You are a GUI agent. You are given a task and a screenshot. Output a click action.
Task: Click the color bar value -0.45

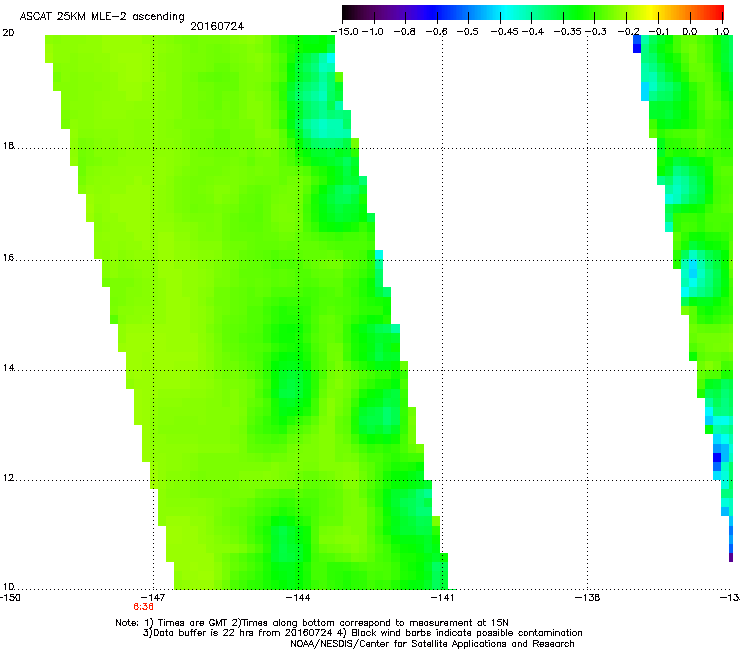[x=504, y=32]
